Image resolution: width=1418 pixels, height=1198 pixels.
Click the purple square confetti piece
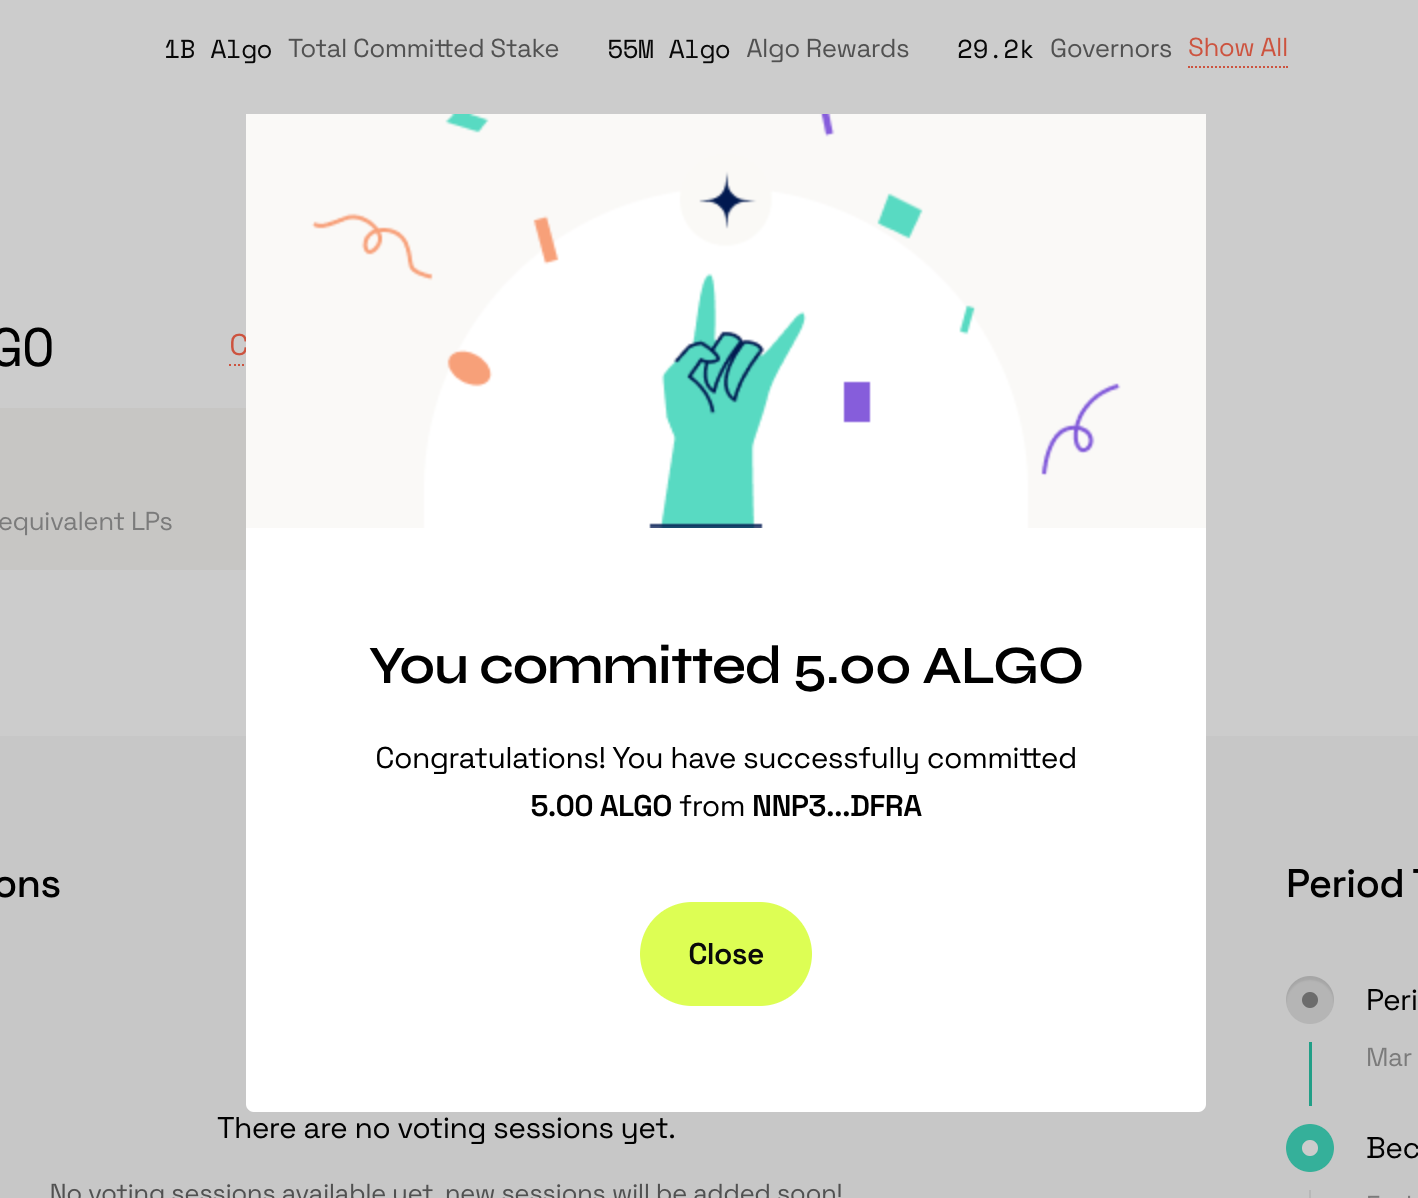coord(857,402)
